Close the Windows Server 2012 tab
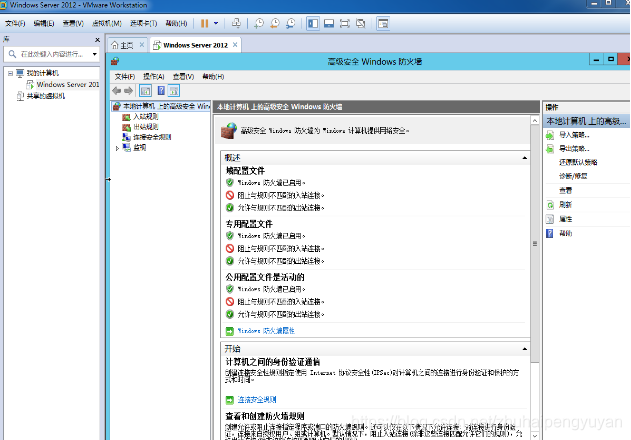Screen dimensions: 631x440 point(235,45)
